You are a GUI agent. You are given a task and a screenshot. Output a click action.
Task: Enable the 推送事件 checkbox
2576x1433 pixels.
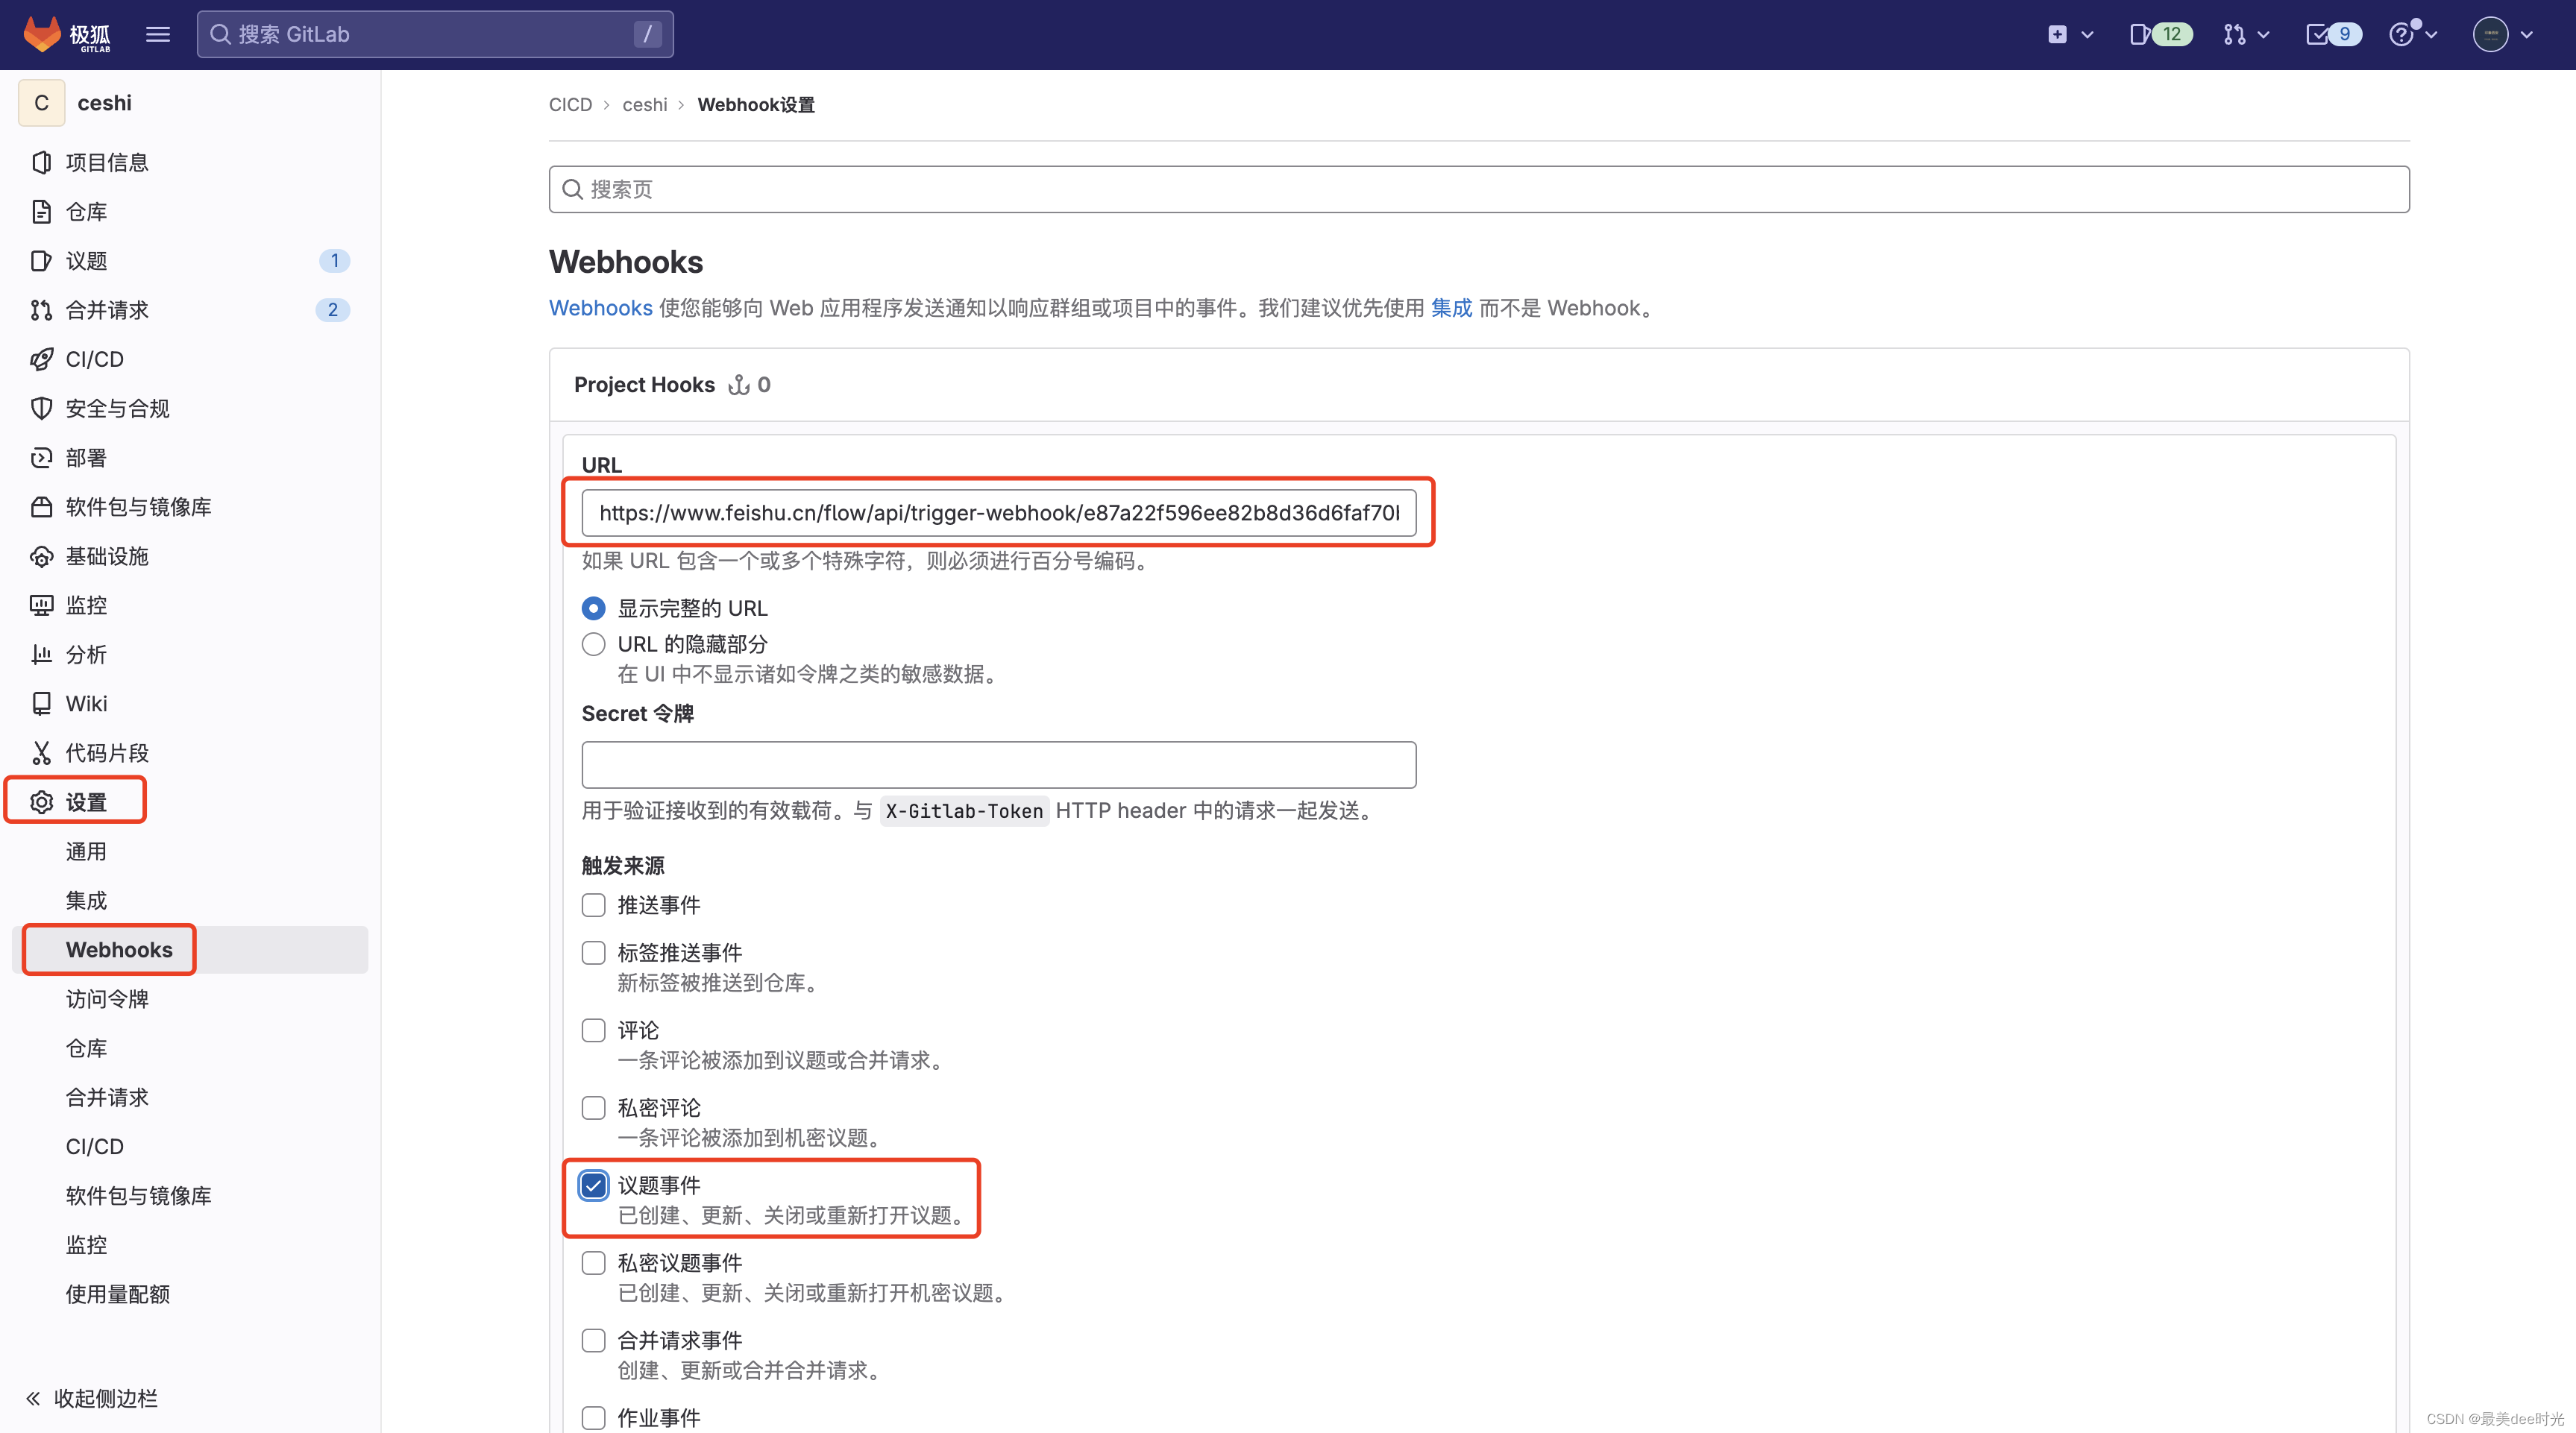tap(593, 905)
